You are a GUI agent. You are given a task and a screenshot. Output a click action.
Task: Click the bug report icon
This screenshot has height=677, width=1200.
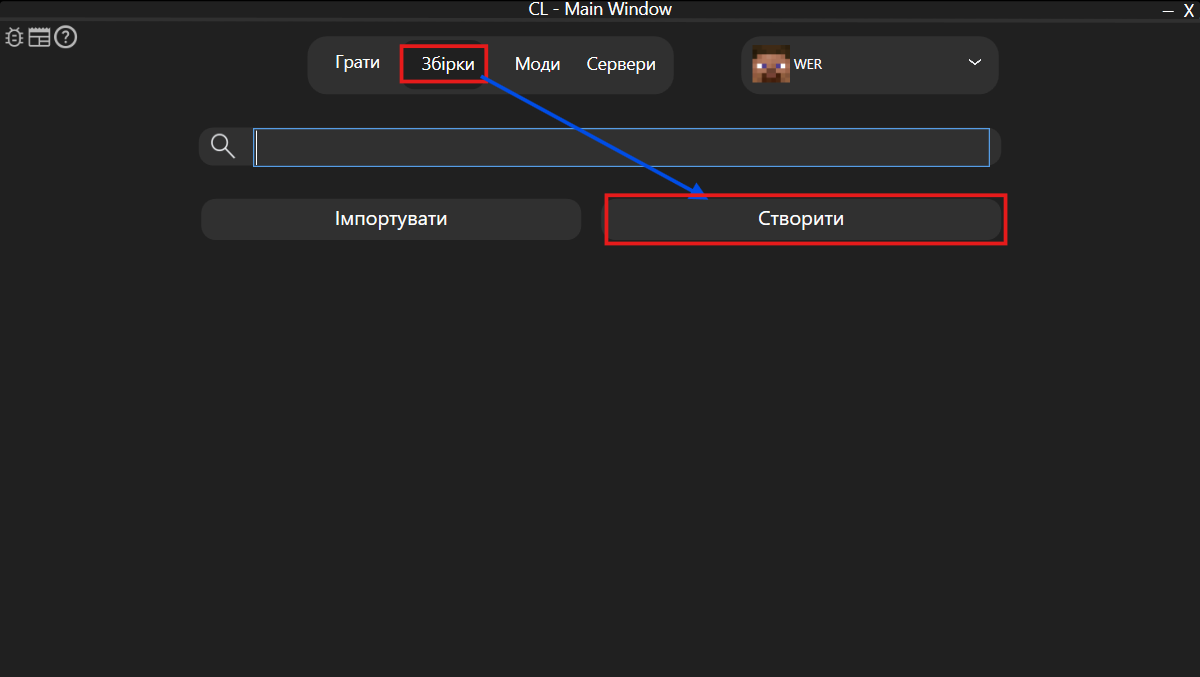14,38
